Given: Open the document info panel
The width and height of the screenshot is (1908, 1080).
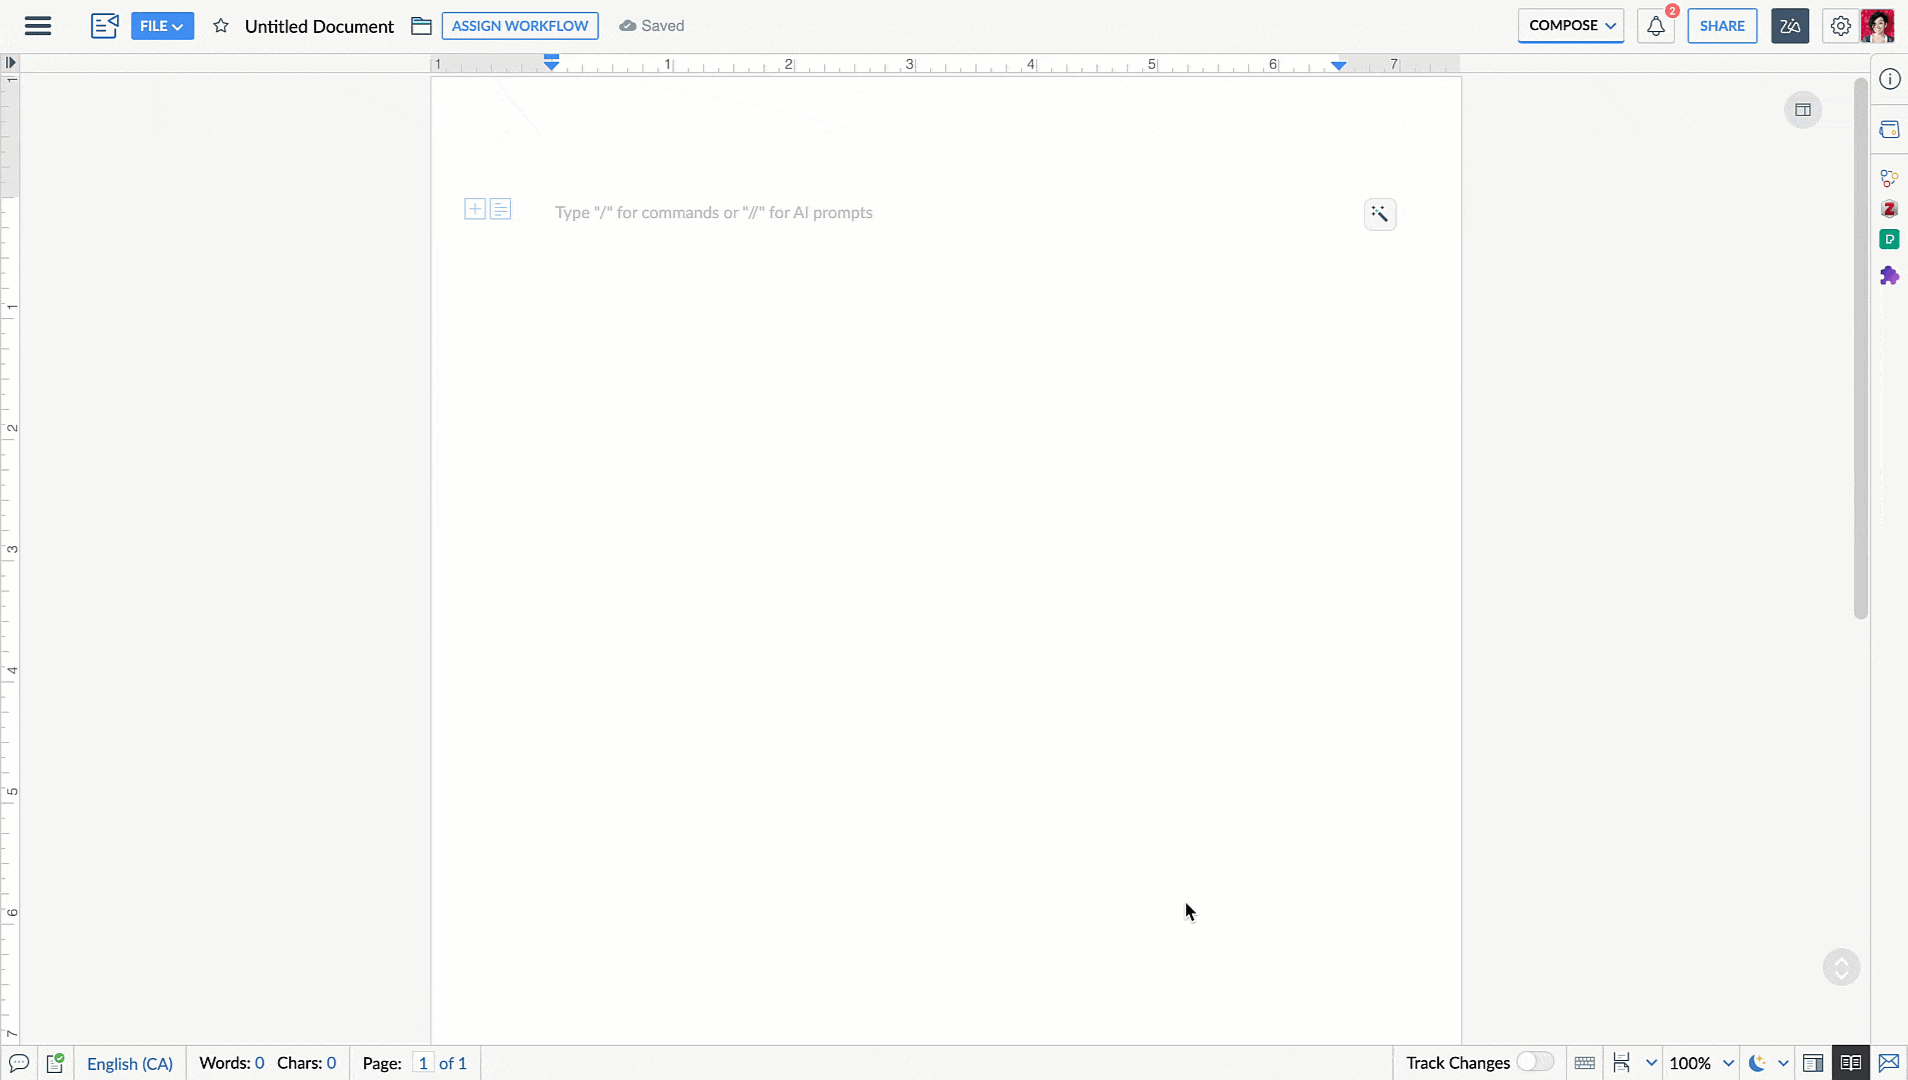Looking at the screenshot, I should [x=1889, y=80].
